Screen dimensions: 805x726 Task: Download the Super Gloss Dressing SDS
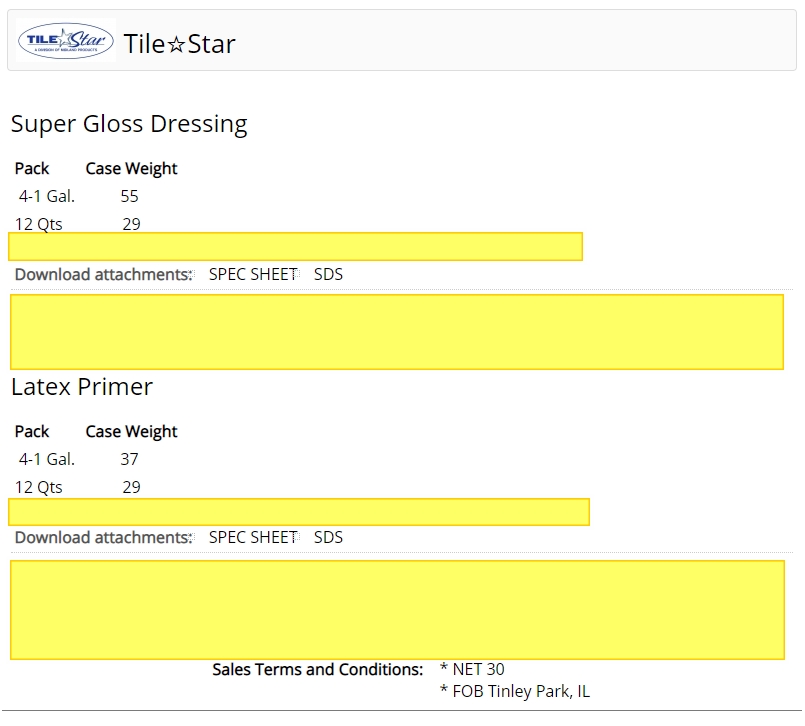coord(328,275)
